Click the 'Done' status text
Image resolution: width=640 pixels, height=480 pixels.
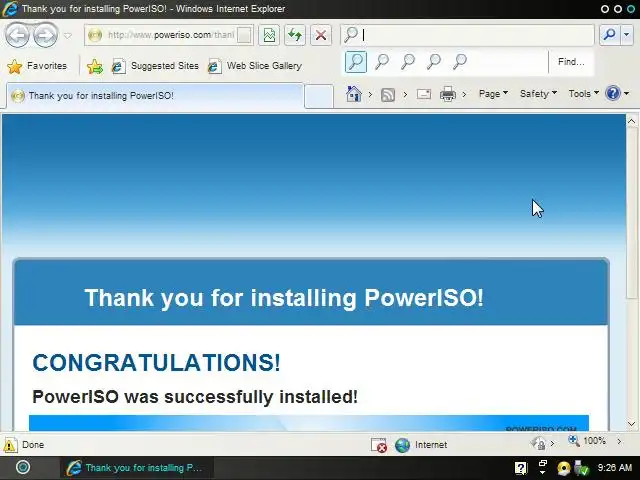coord(33,444)
